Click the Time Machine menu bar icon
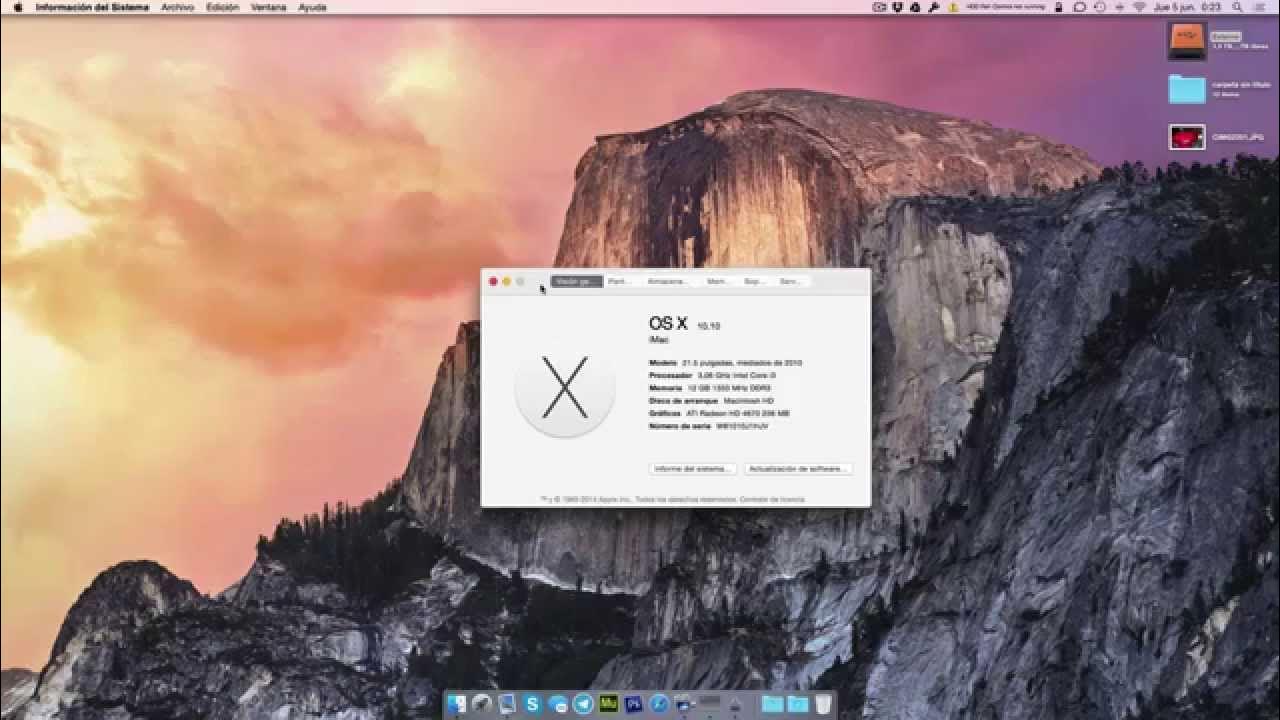1280x720 pixels. 1100,7
